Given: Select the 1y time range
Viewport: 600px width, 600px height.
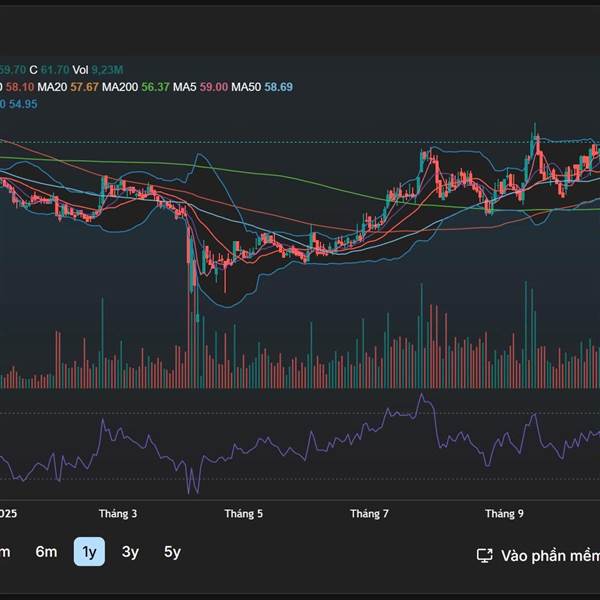Looking at the screenshot, I should click(x=89, y=552).
